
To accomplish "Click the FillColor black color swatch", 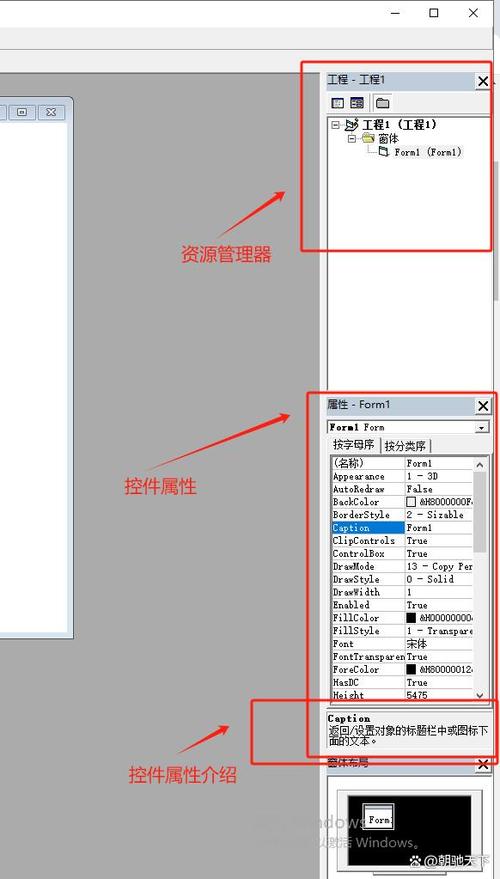I will click(411, 618).
